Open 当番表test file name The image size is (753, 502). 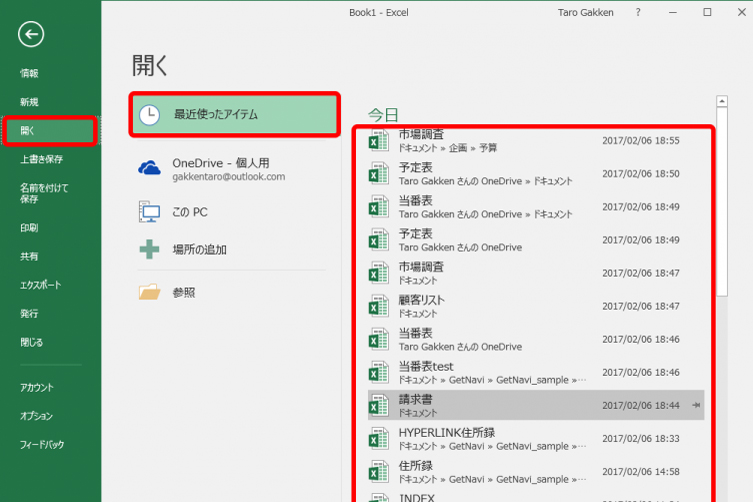tap(426, 367)
